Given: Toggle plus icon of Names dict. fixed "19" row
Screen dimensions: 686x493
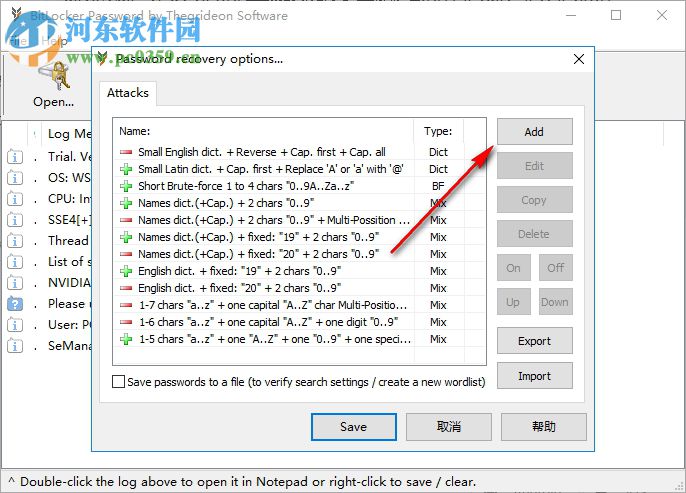Looking at the screenshot, I should (126, 237).
